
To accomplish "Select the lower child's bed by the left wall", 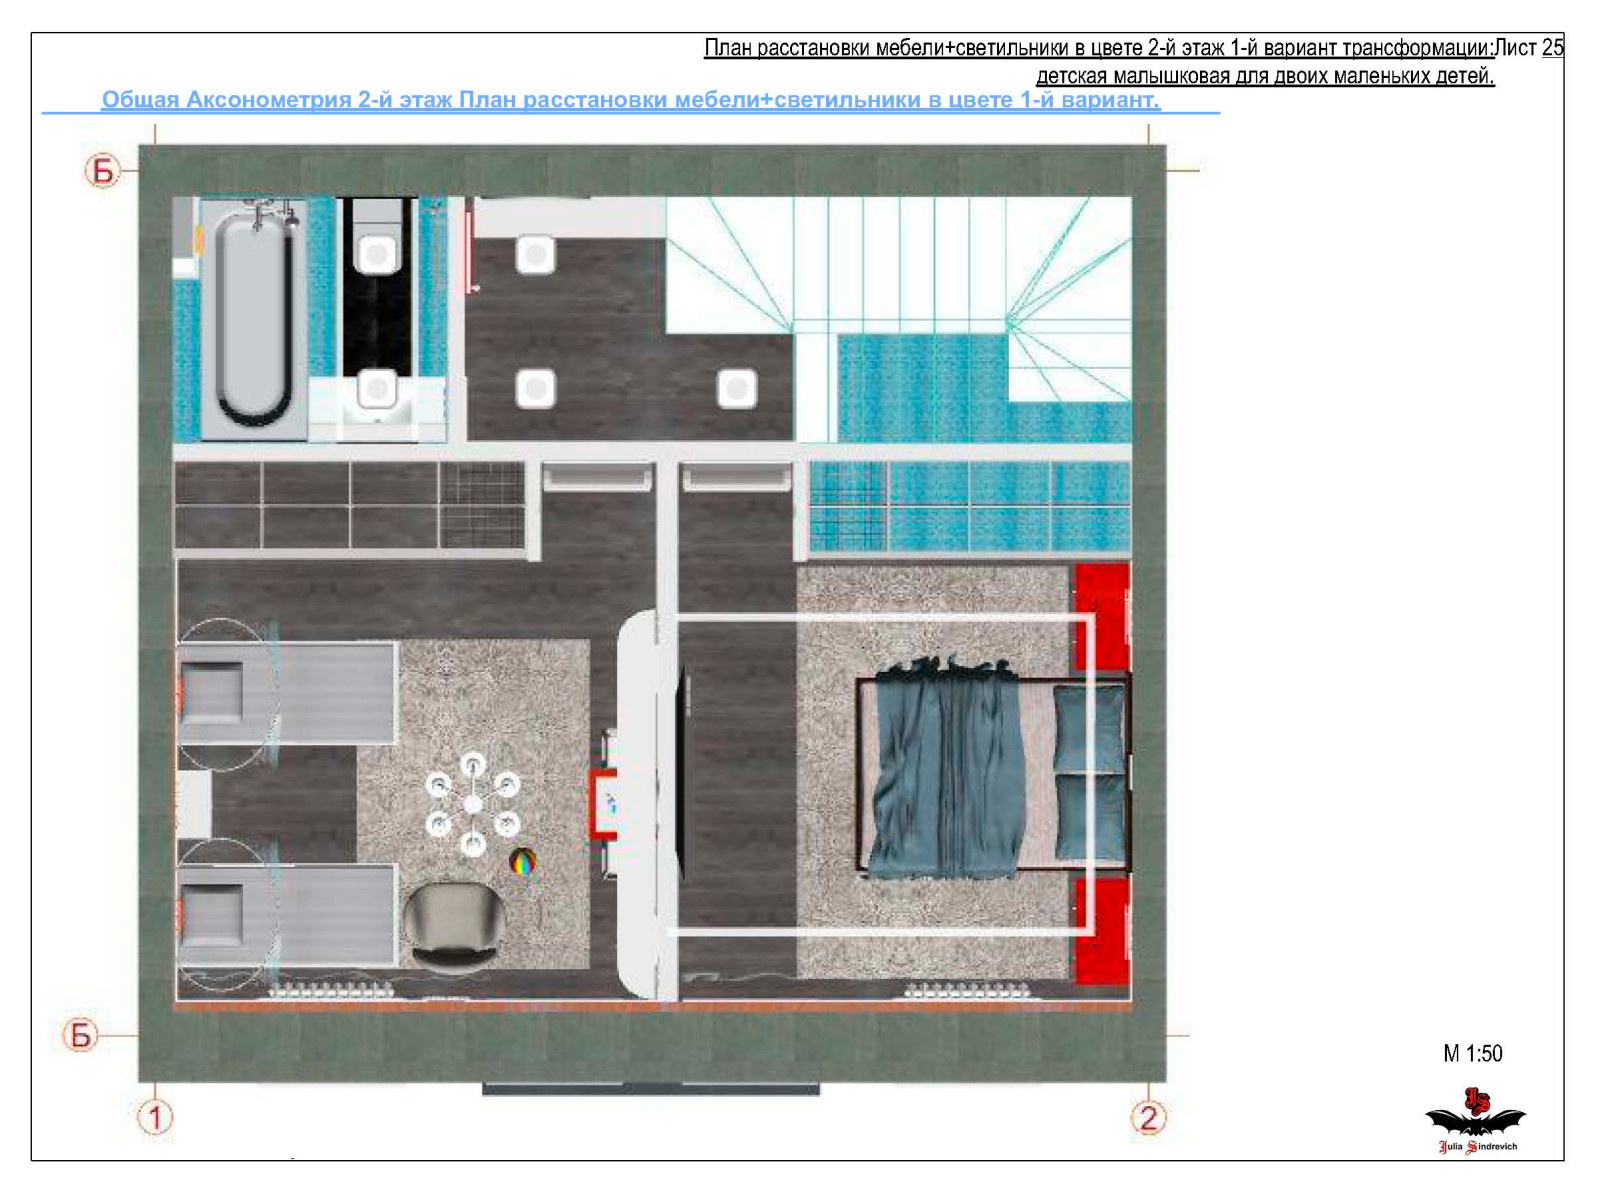I will [x=288, y=915].
